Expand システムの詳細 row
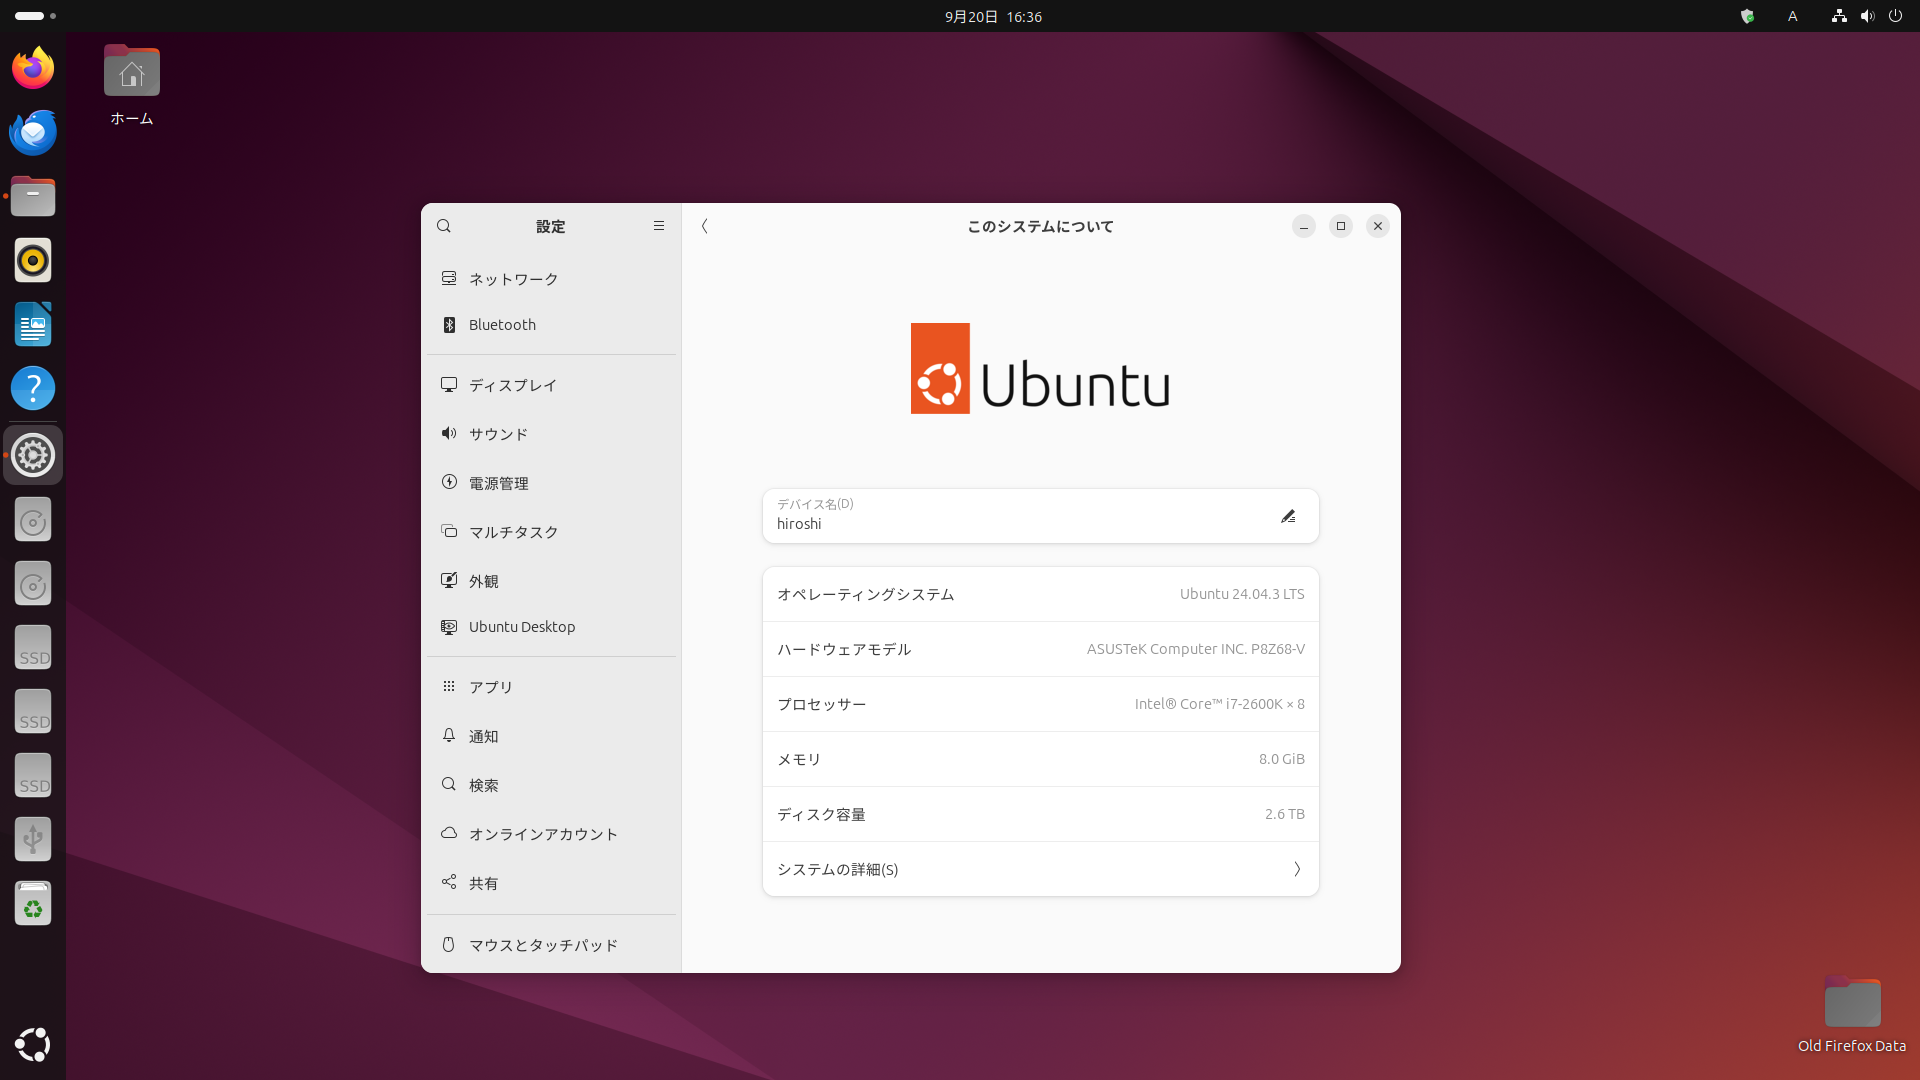1920x1080 pixels. click(x=1040, y=869)
